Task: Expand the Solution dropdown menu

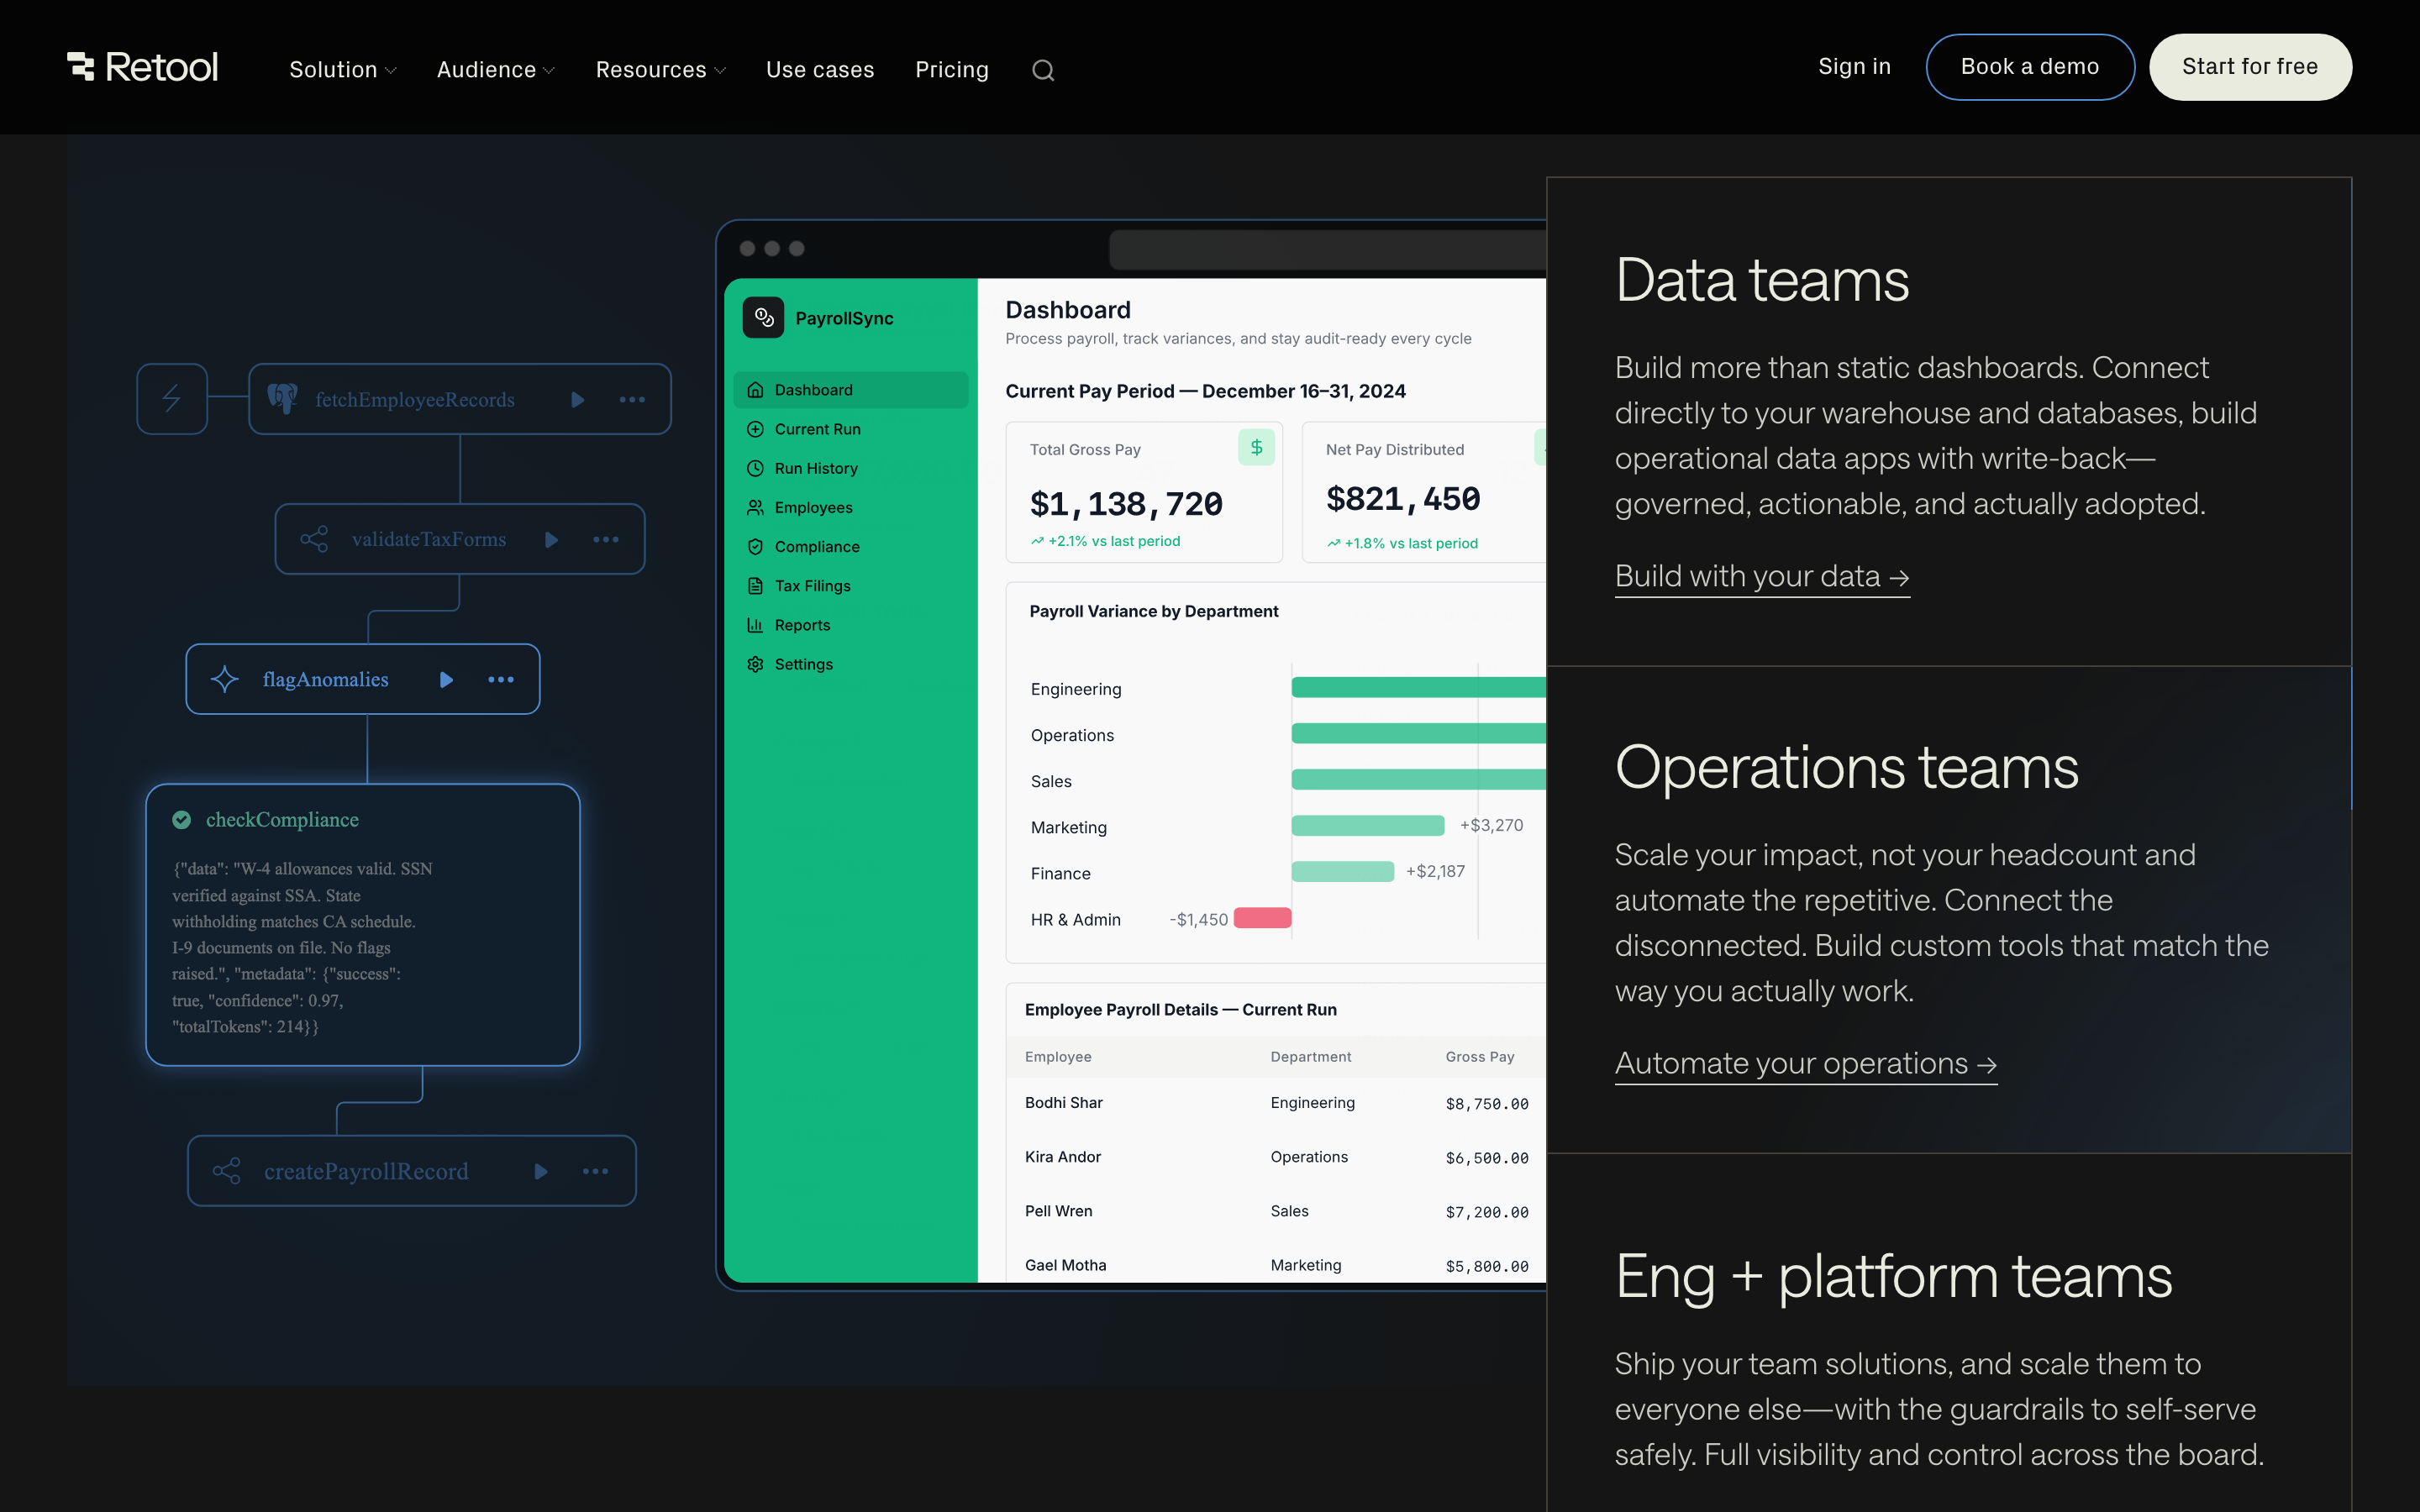Action: click(343, 69)
